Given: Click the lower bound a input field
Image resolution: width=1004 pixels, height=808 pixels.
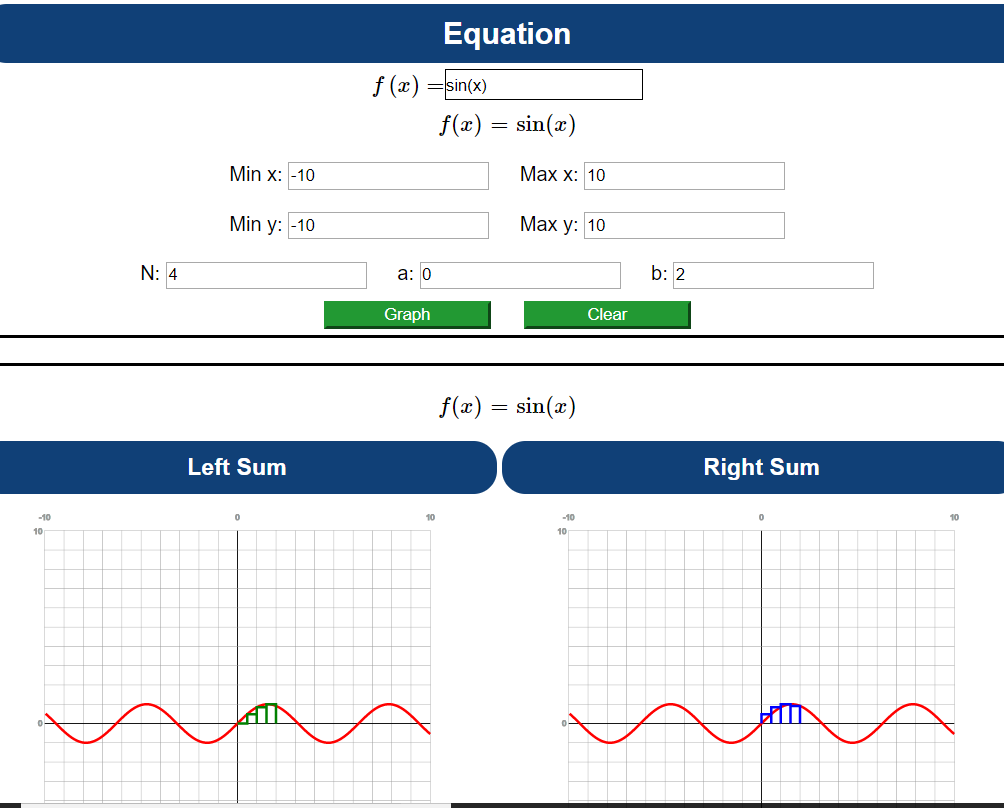Looking at the screenshot, I should click(520, 275).
